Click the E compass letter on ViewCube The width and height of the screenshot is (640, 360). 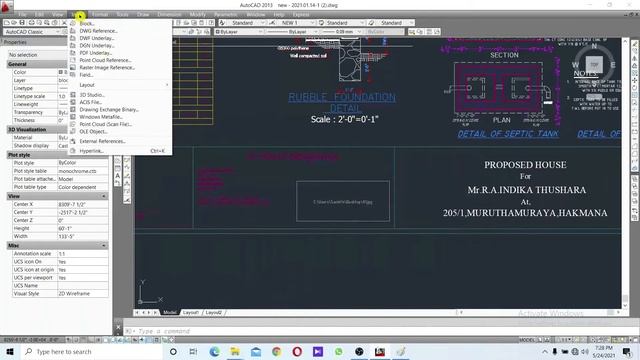(x=613, y=65)
